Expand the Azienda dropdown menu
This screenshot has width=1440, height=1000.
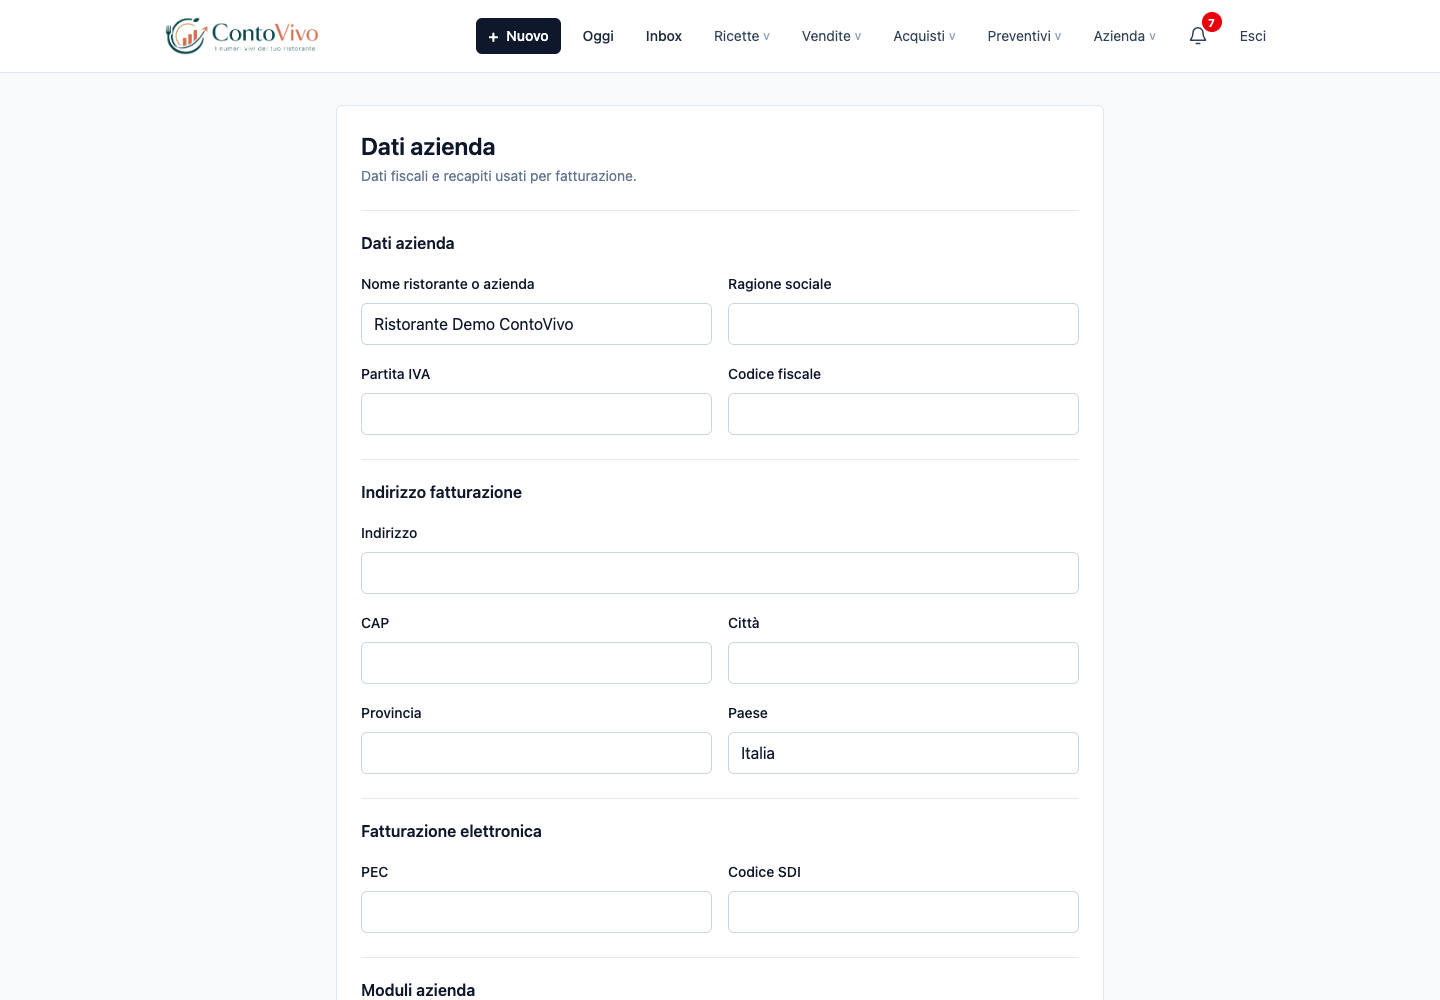(1124, 36)
